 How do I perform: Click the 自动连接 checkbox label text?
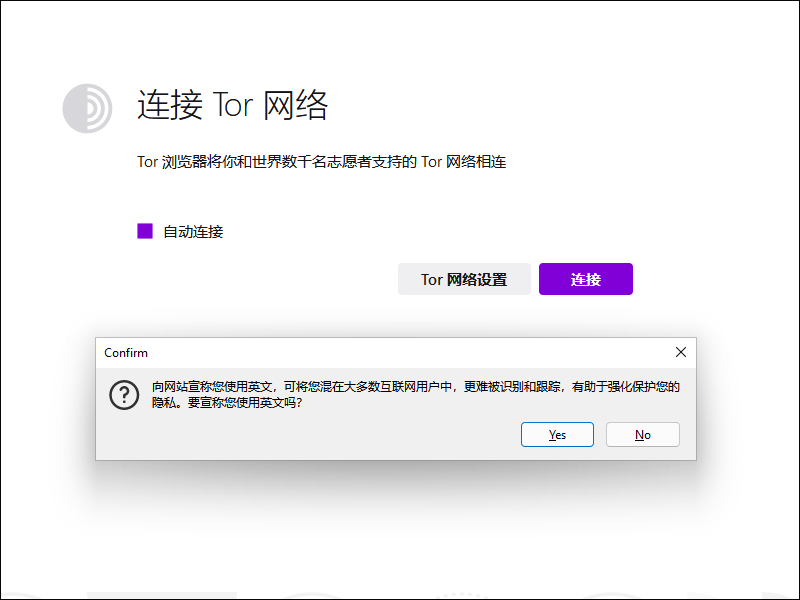[193, 232]
